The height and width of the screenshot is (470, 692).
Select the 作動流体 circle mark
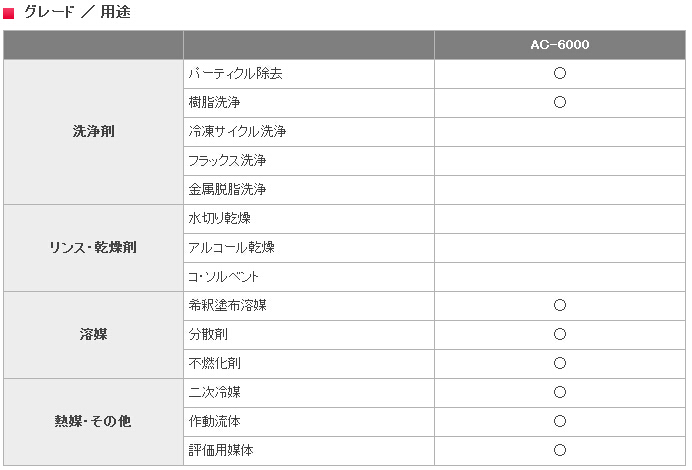point(560,421)
